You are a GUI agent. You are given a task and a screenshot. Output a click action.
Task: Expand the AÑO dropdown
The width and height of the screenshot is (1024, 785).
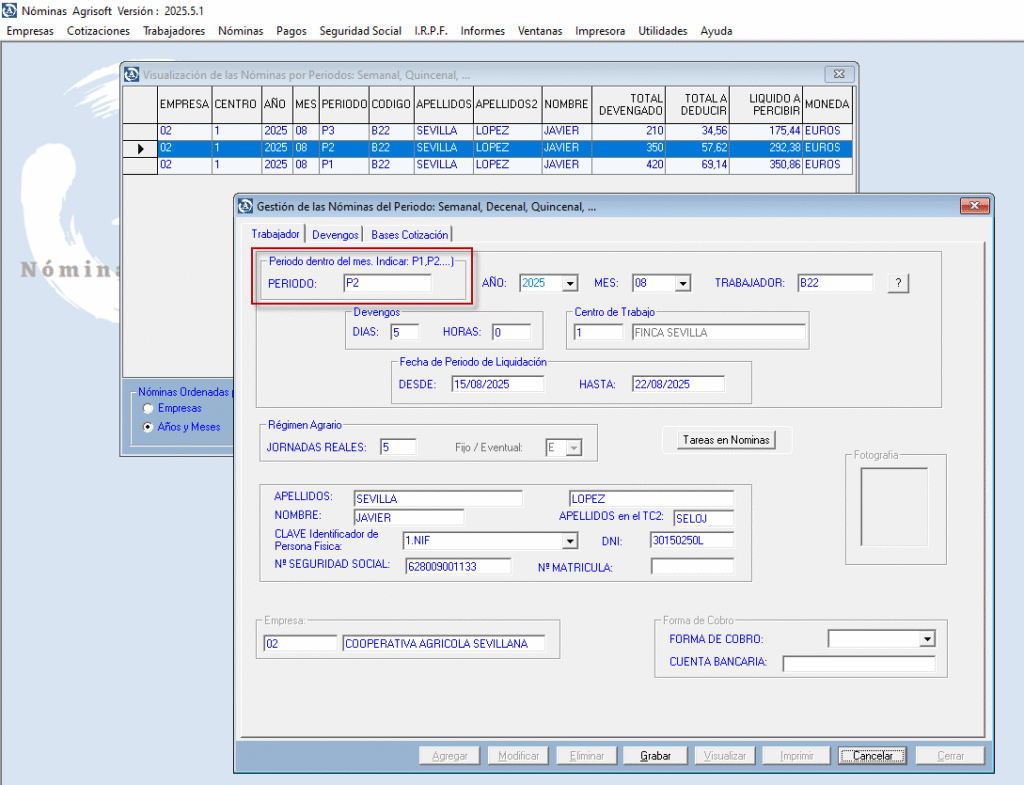[x=569, y=284]
